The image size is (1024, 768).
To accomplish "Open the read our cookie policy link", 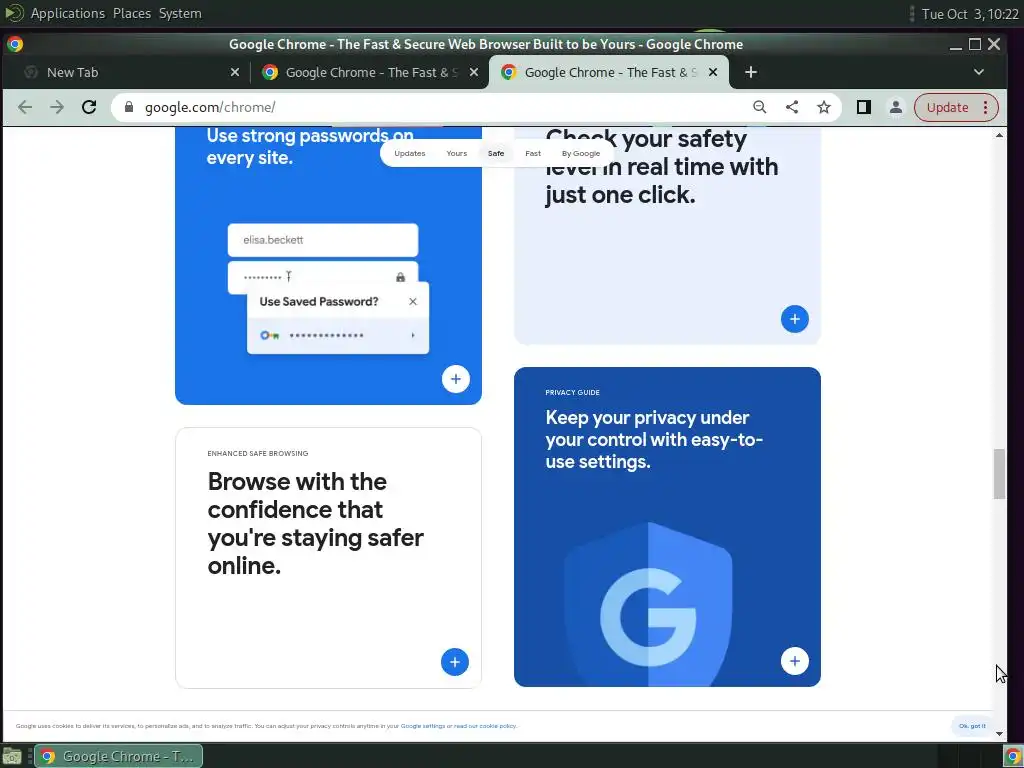I will coord(485,726).
